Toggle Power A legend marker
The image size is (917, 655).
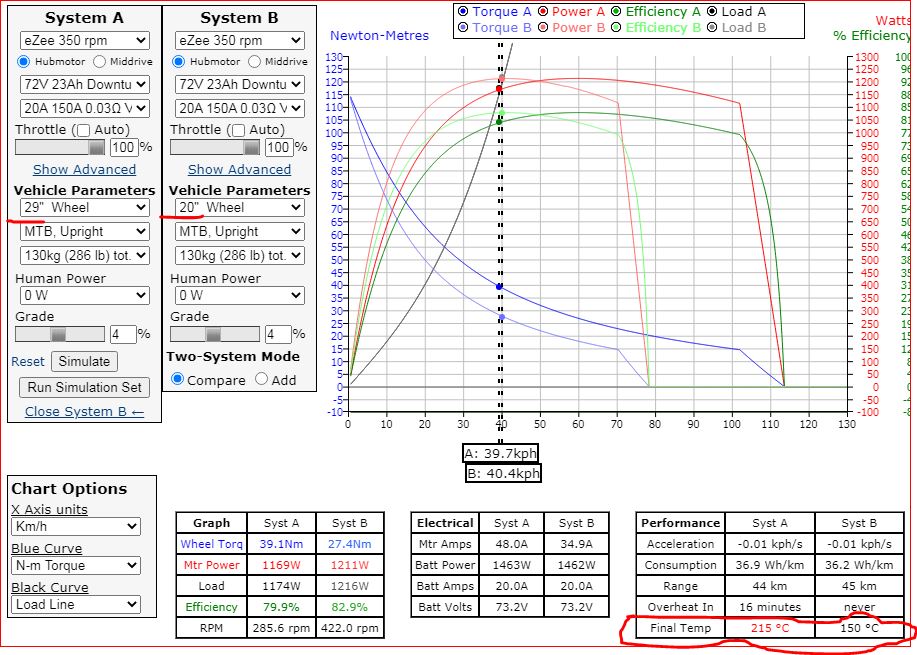[542, 12]
